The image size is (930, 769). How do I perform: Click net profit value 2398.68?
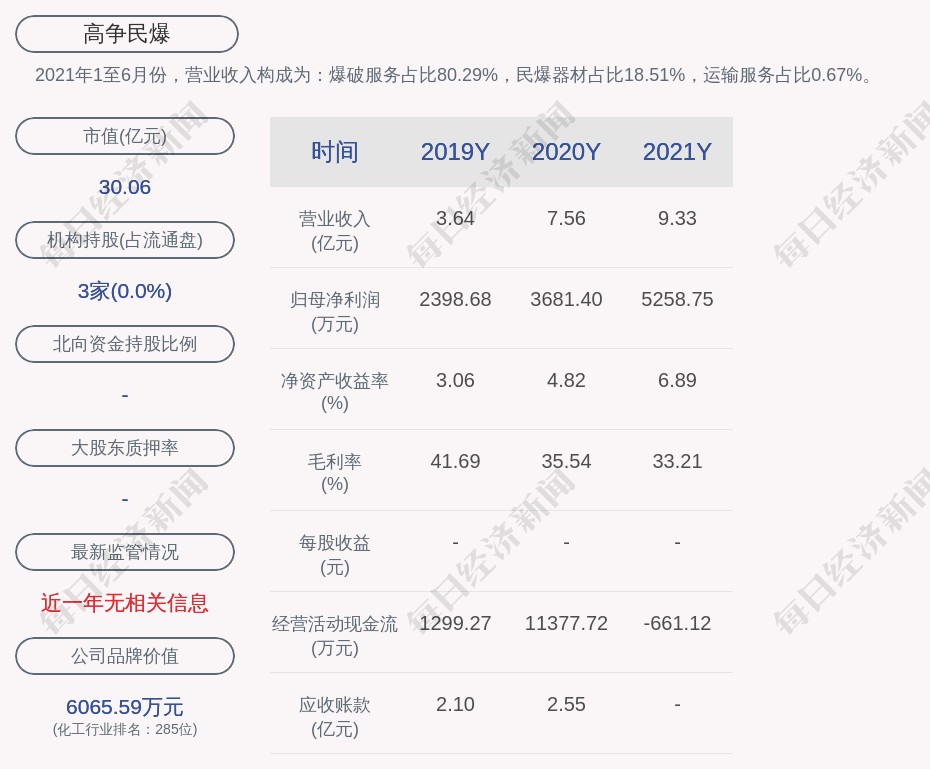pos(455,299)
